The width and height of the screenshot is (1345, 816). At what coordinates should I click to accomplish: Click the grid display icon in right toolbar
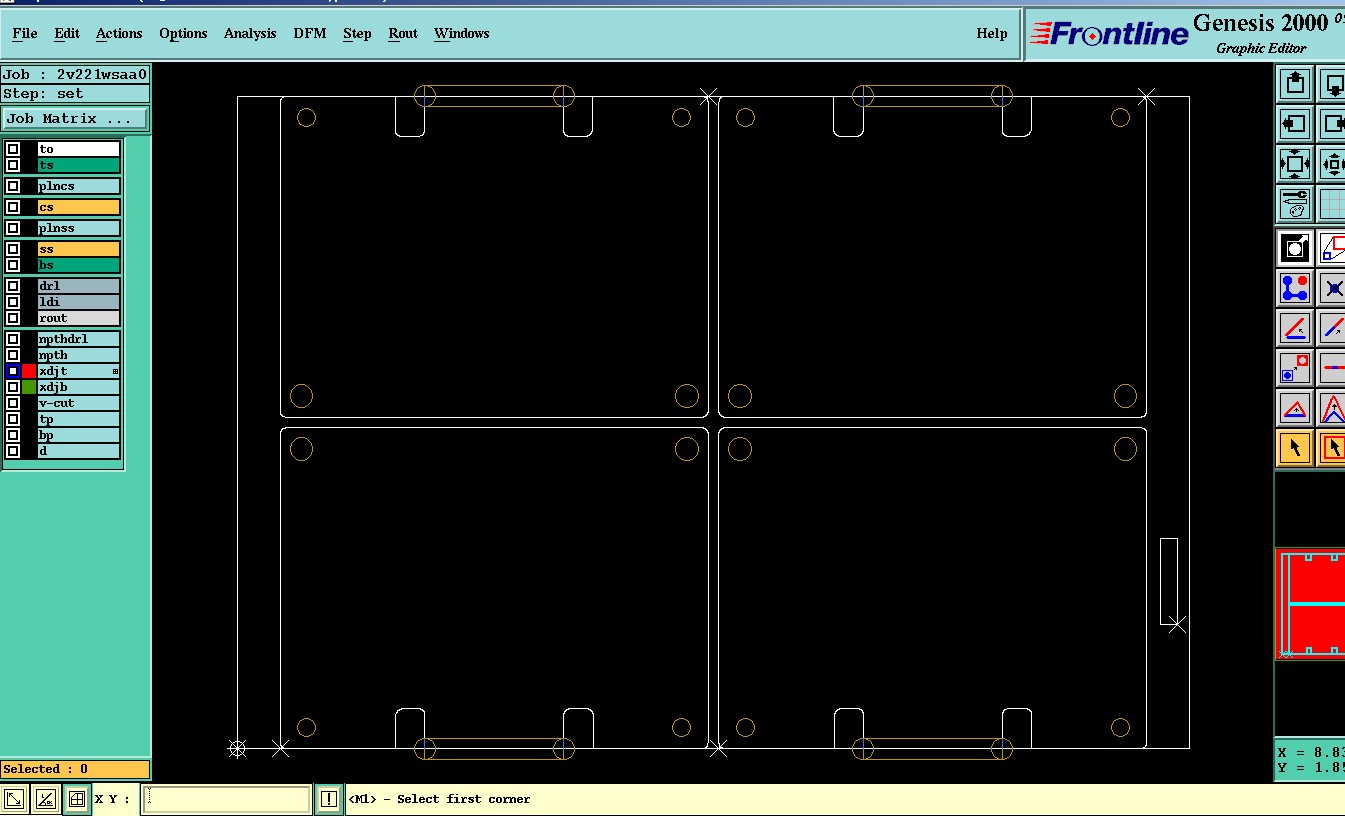(x=1332, y=204)
